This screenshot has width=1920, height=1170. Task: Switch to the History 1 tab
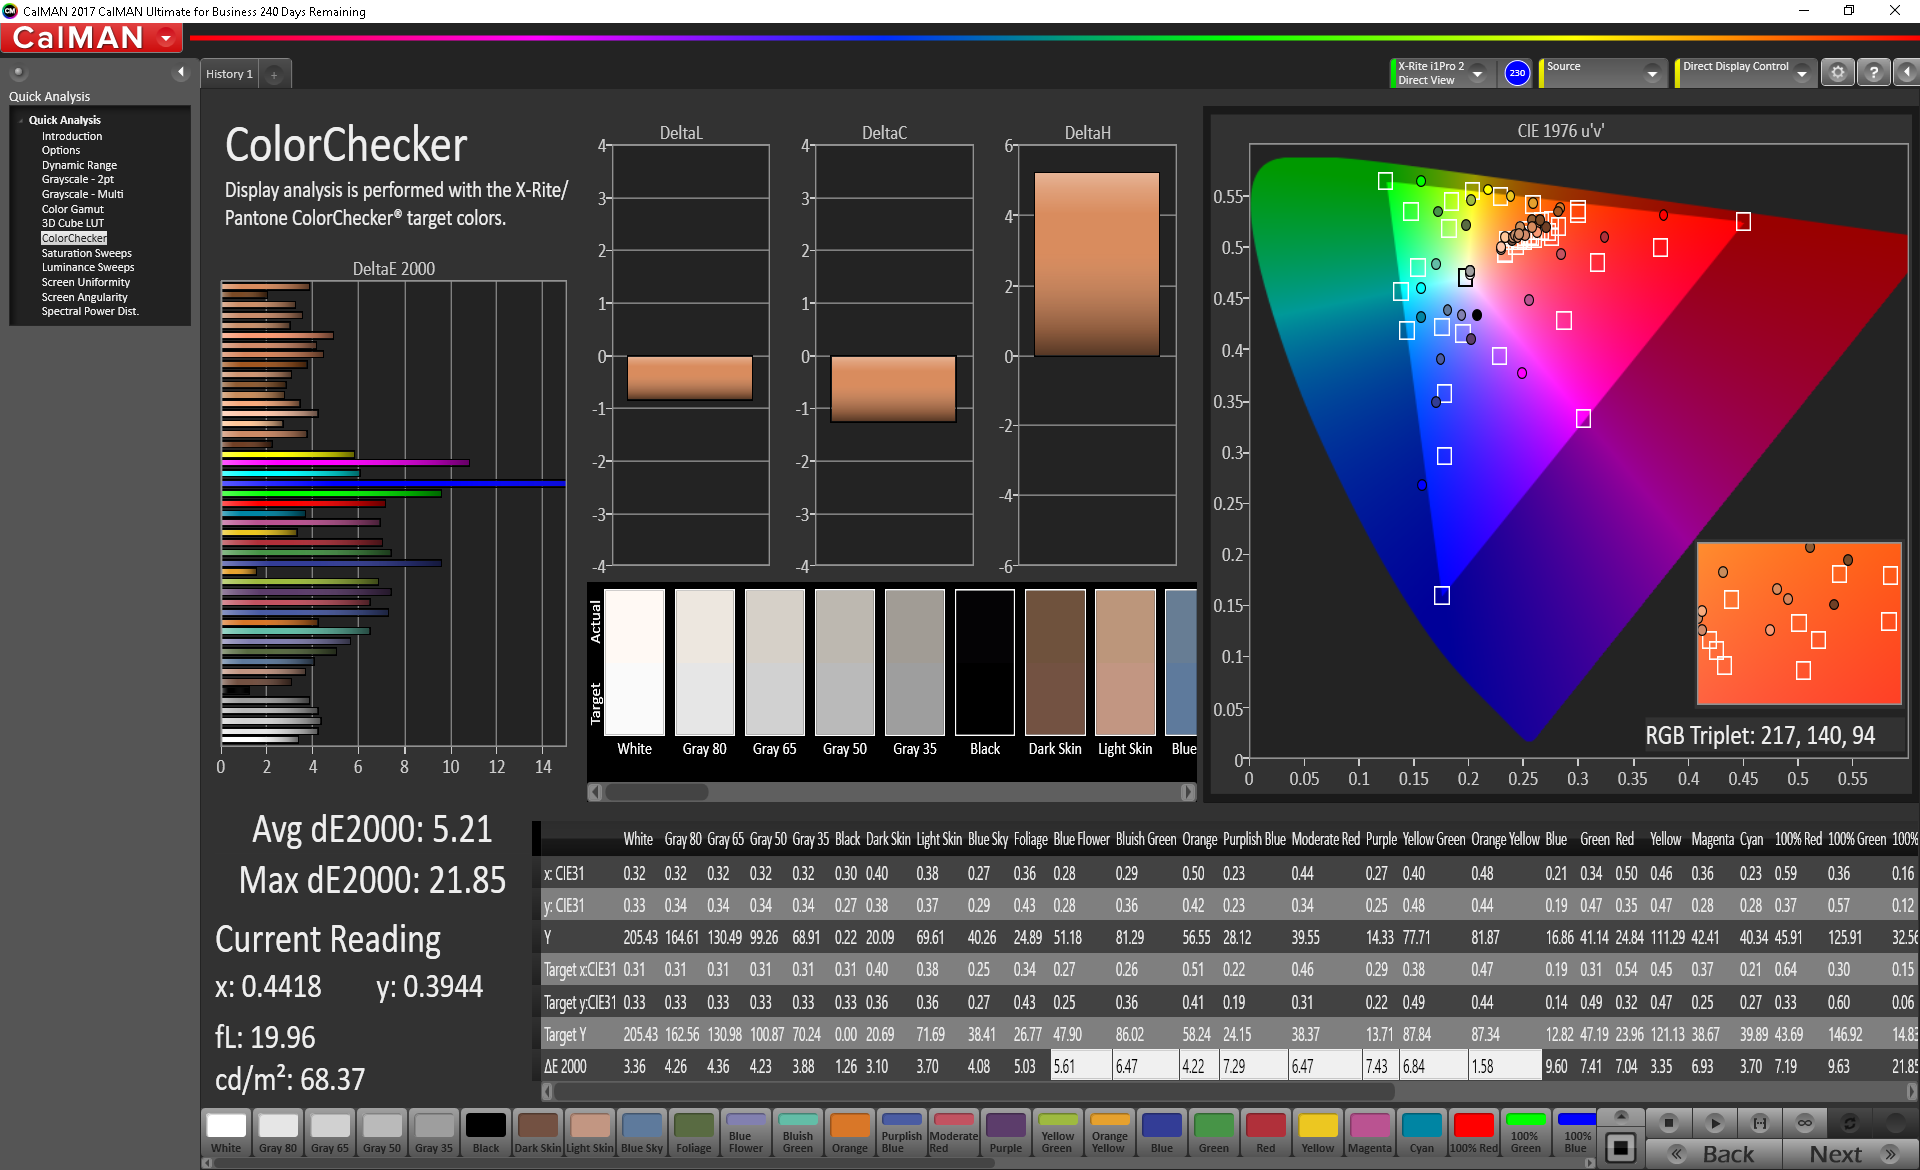click(x=229, y=74)
